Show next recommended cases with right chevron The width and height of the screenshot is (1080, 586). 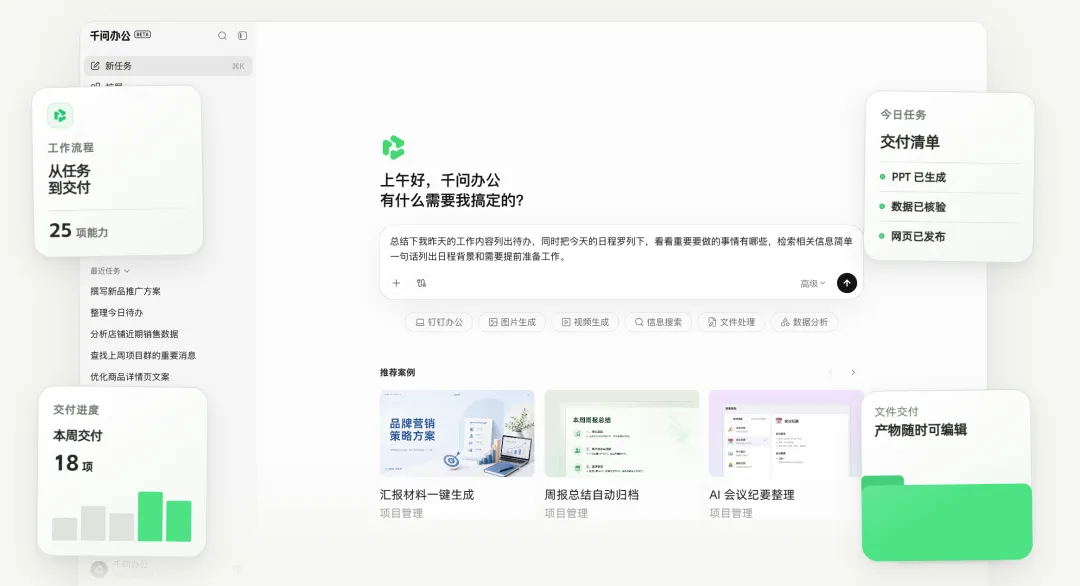[x=853, y=373]
